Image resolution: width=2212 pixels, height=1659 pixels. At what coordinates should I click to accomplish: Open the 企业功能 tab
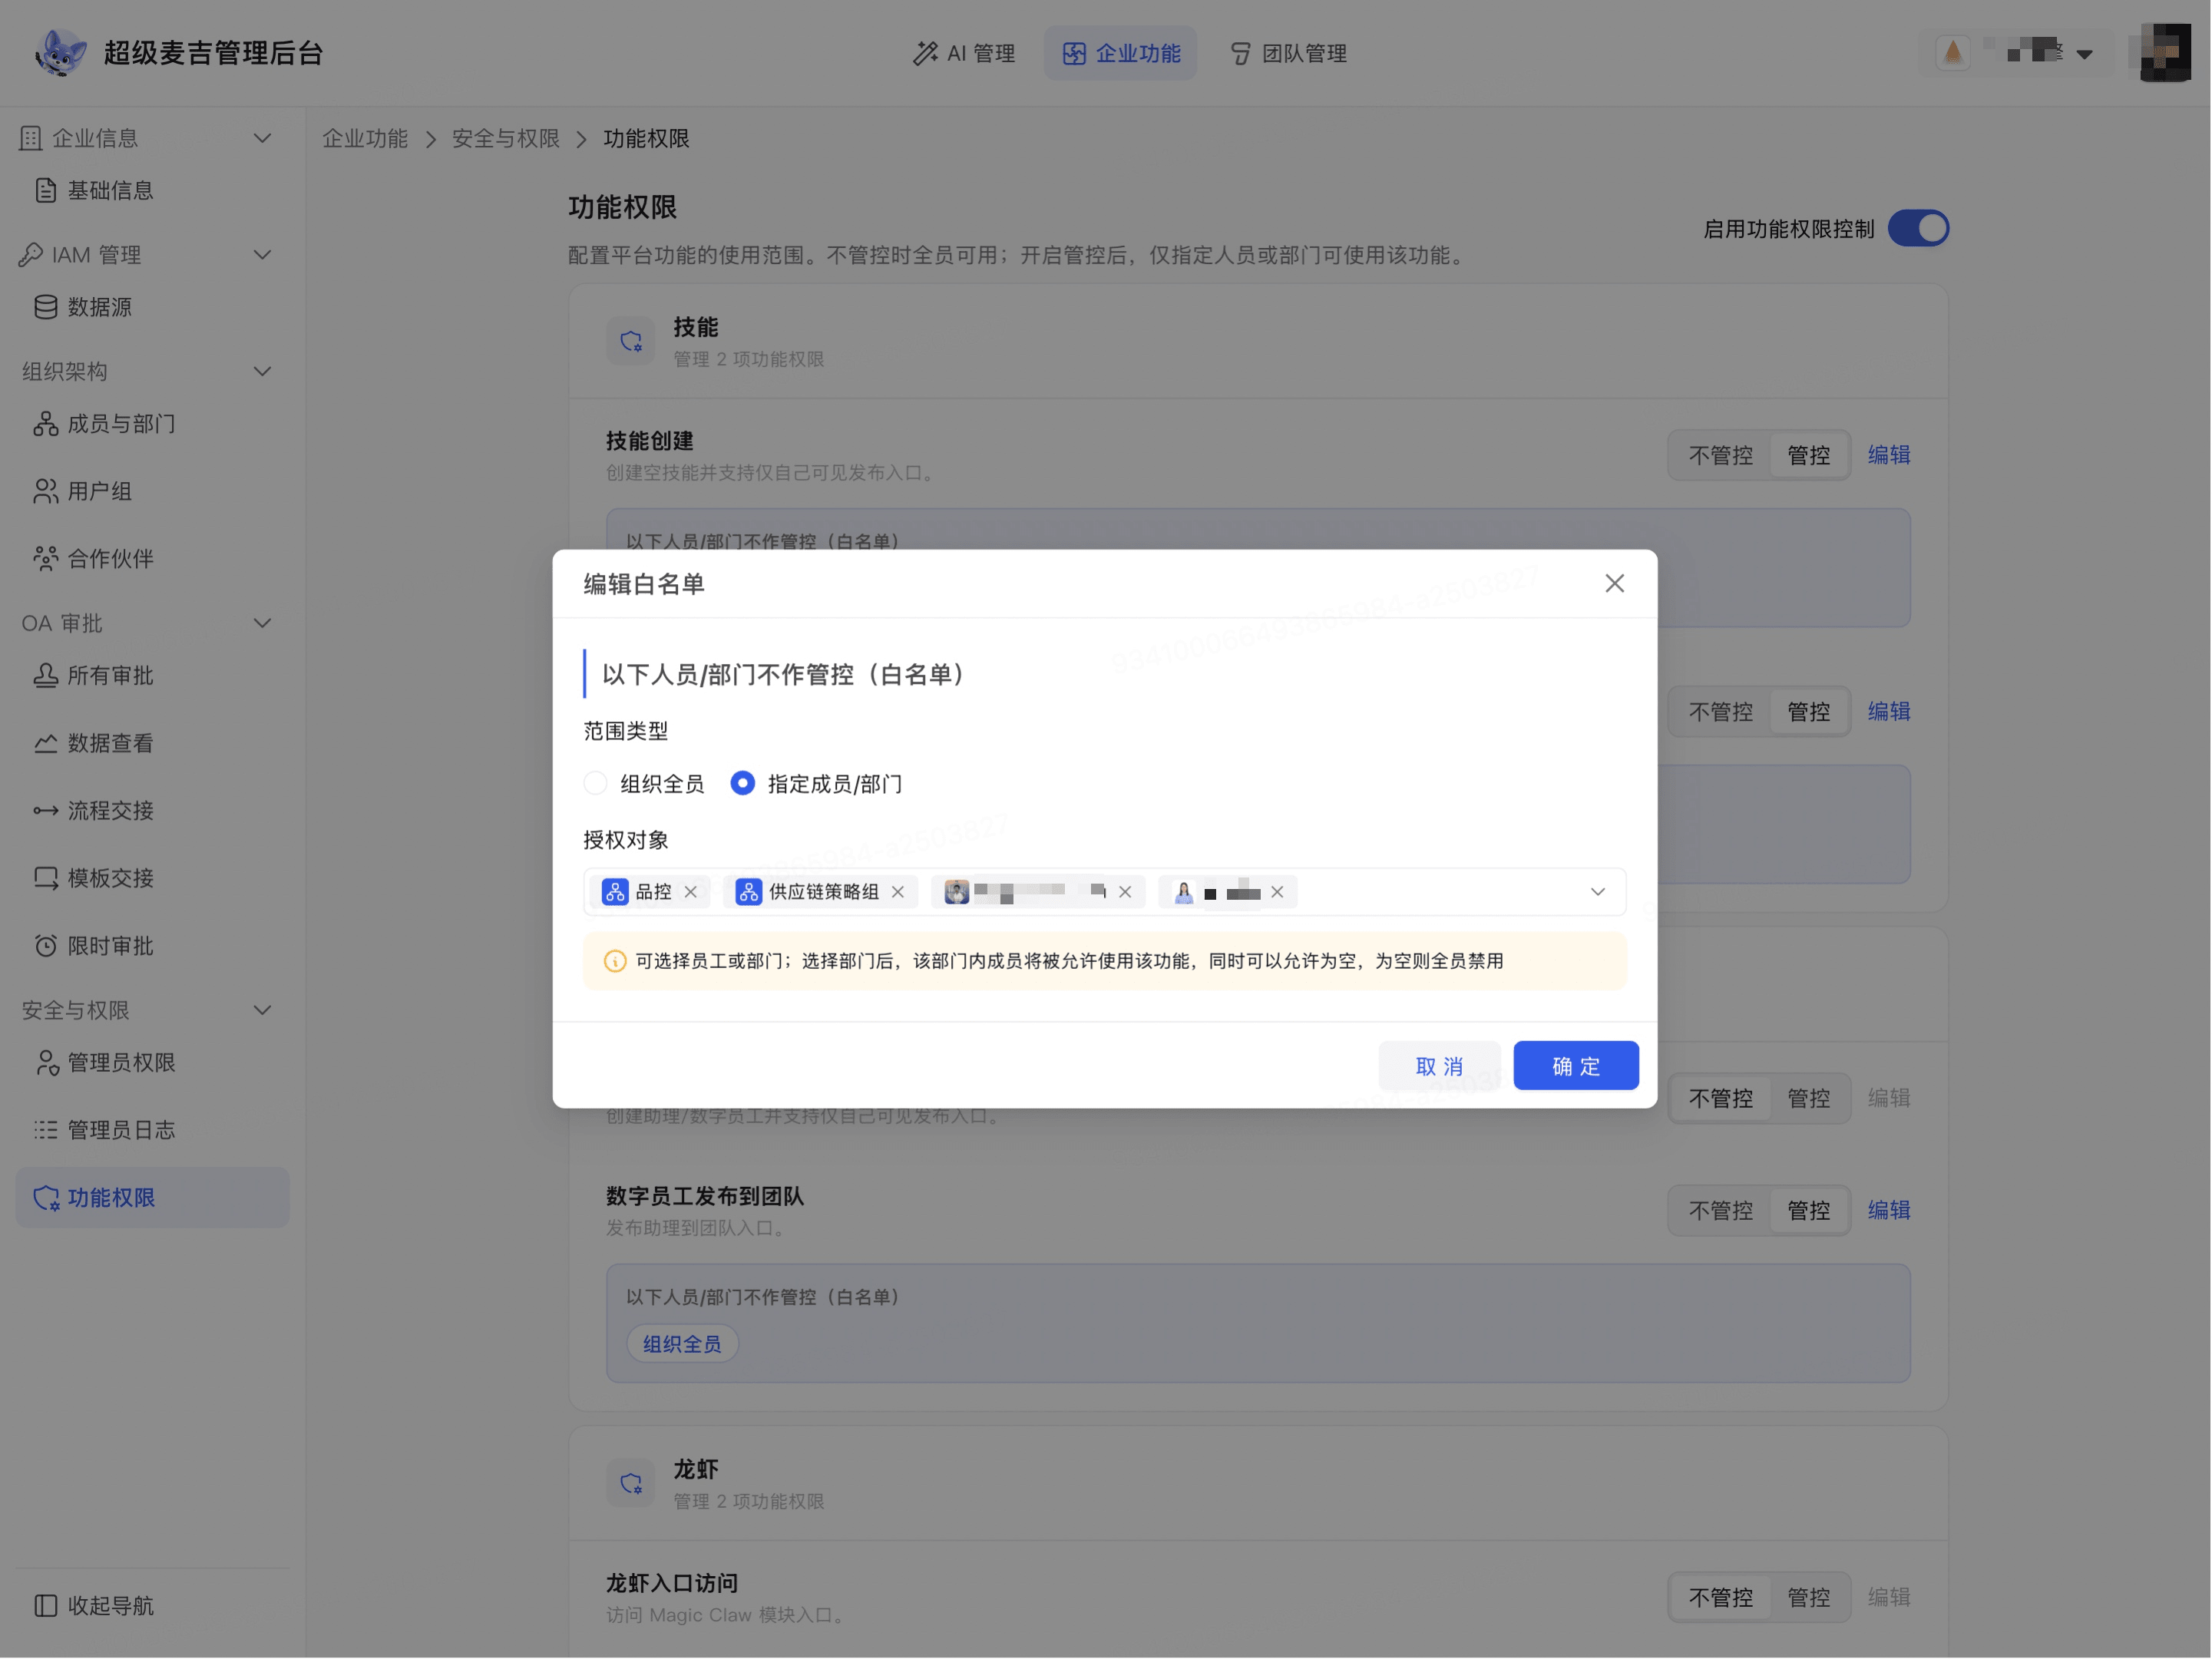pyautogui.click(x=1121, y=53)
